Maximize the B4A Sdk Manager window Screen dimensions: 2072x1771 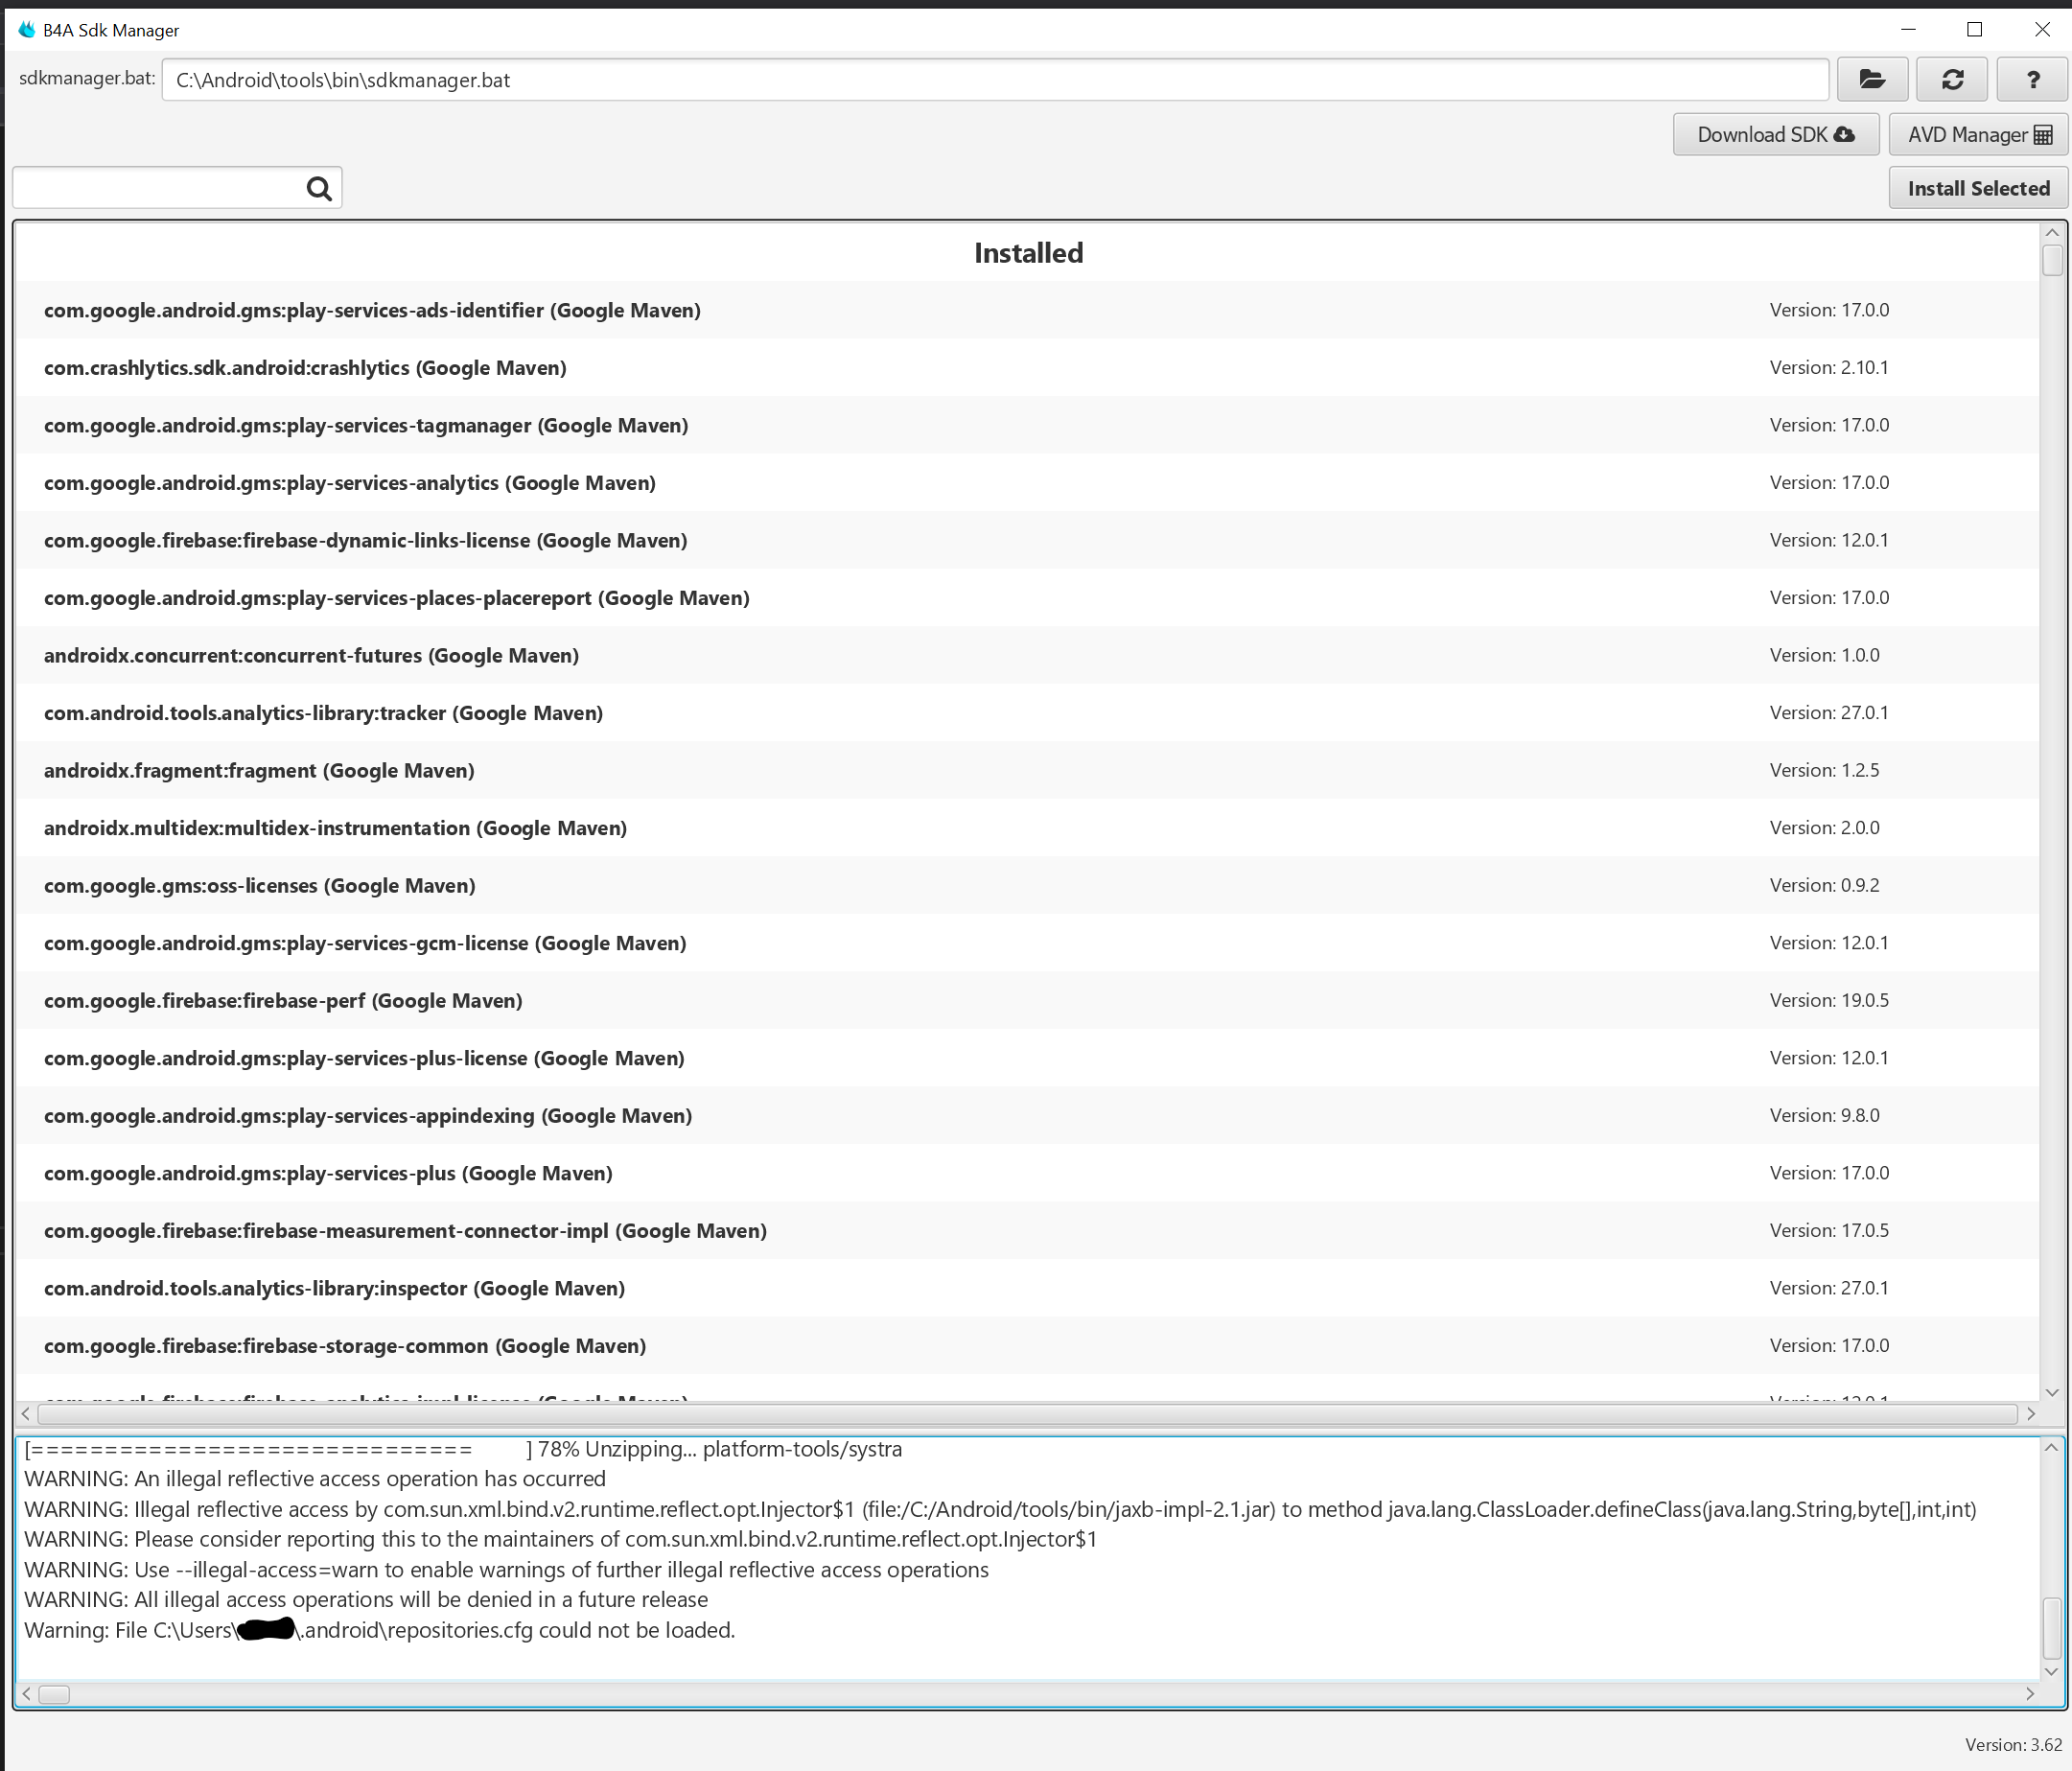click(x=1974, y=29)
